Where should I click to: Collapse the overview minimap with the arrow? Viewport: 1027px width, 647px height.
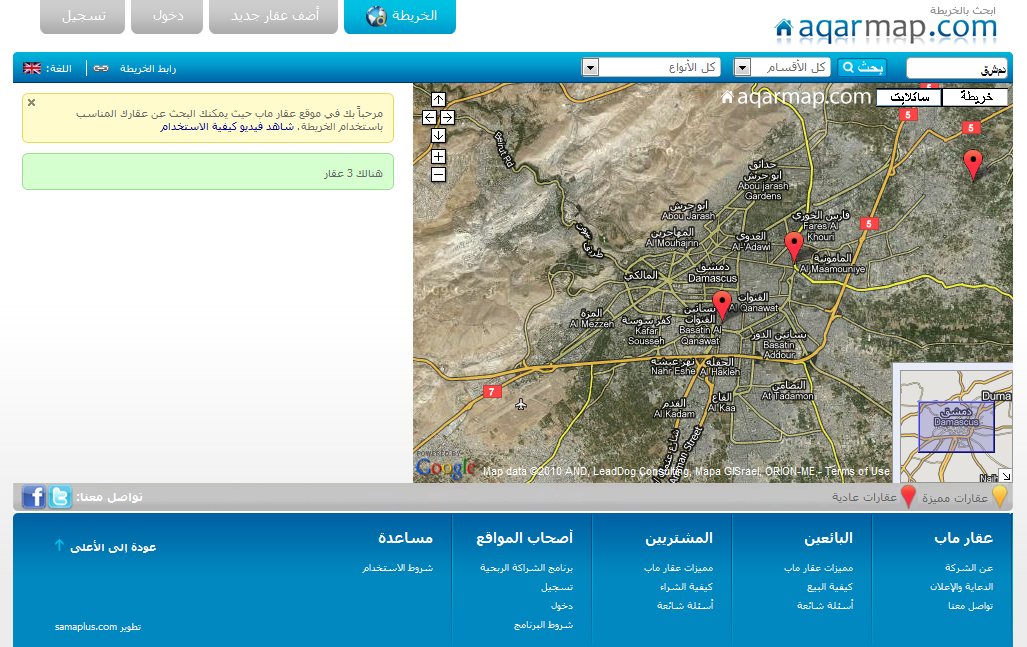(1006, 476)
